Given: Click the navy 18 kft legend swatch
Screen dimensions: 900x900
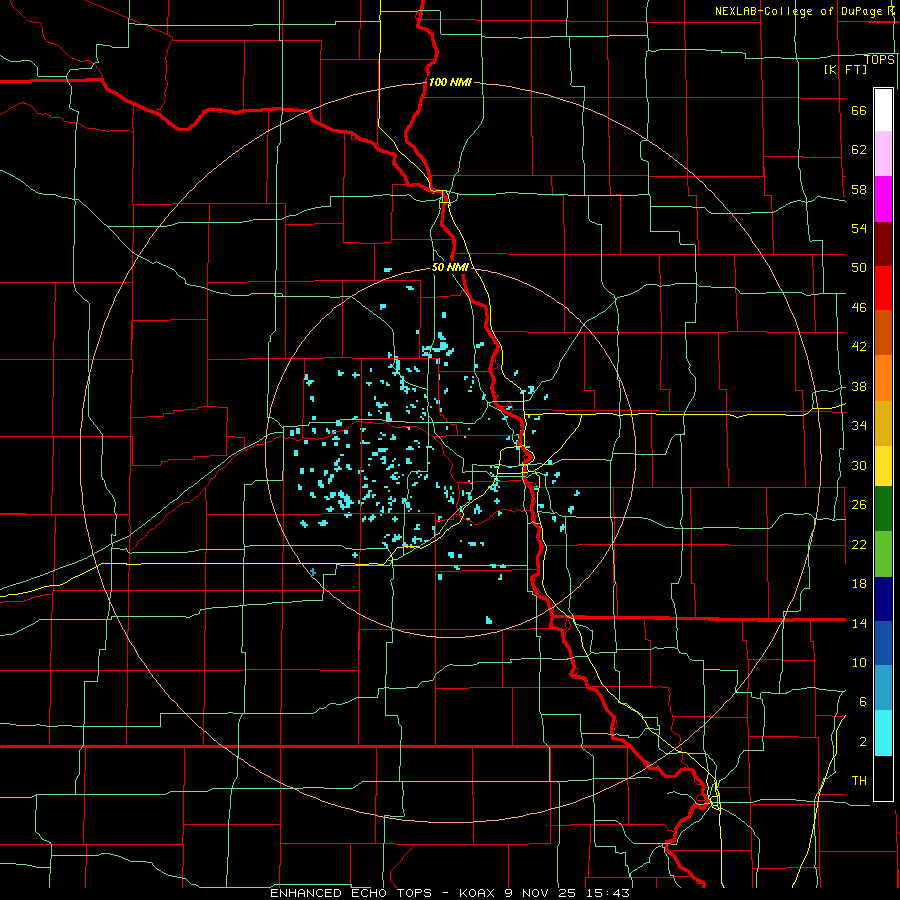Looking at the screenshot, I should (x=883, y=599).
